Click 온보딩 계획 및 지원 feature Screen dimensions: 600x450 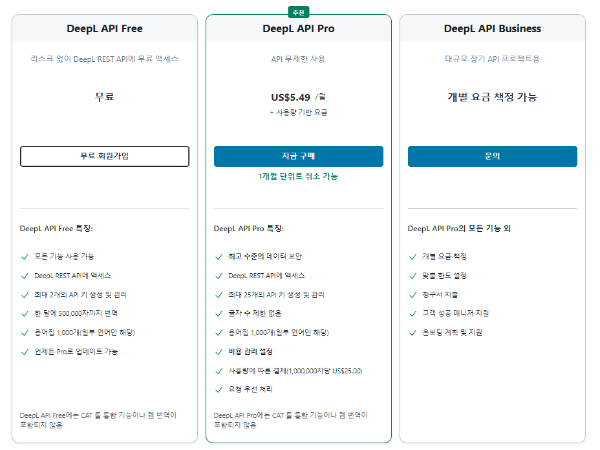(x=452, y=333)
